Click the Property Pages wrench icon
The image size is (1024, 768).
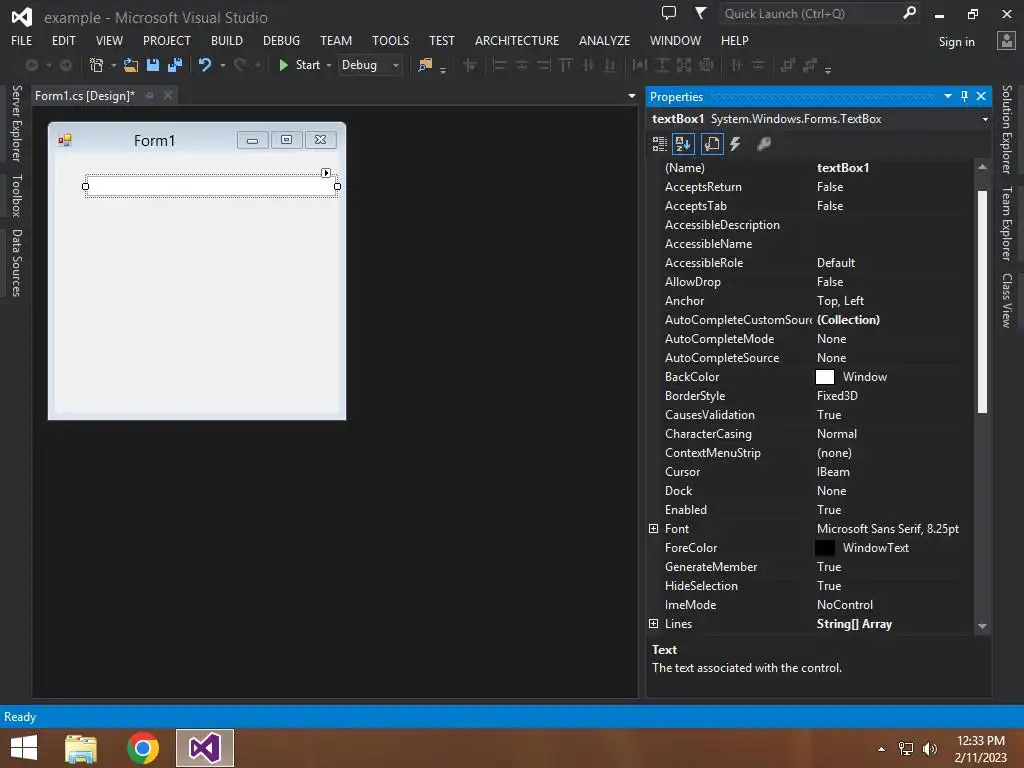point(763,144)
